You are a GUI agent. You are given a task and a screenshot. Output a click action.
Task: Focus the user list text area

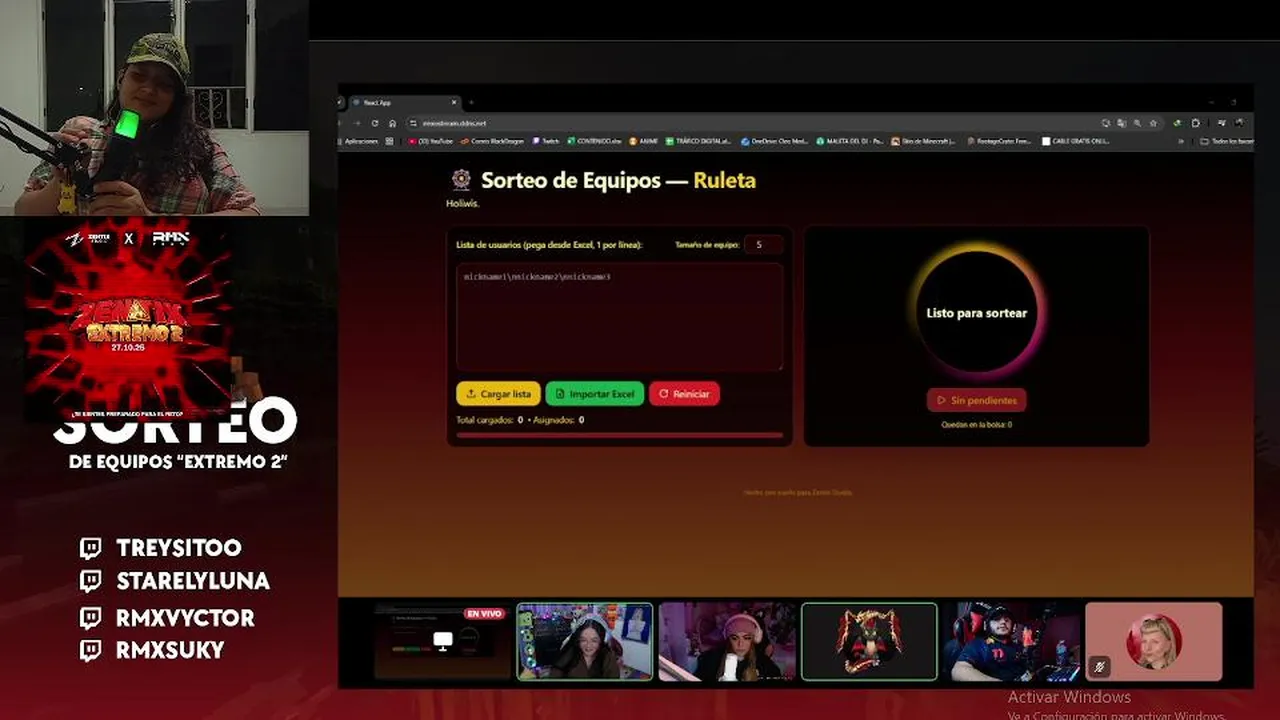point(619,317)
